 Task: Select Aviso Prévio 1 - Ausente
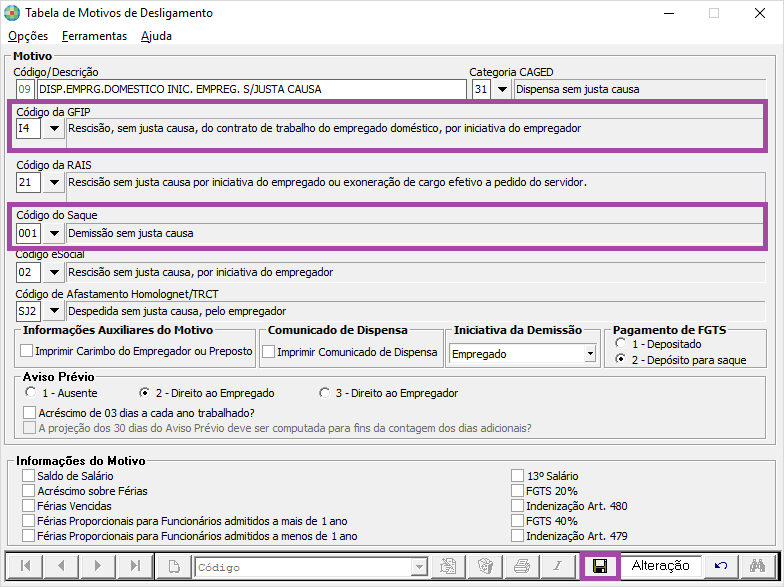click(x=30, y=392)
